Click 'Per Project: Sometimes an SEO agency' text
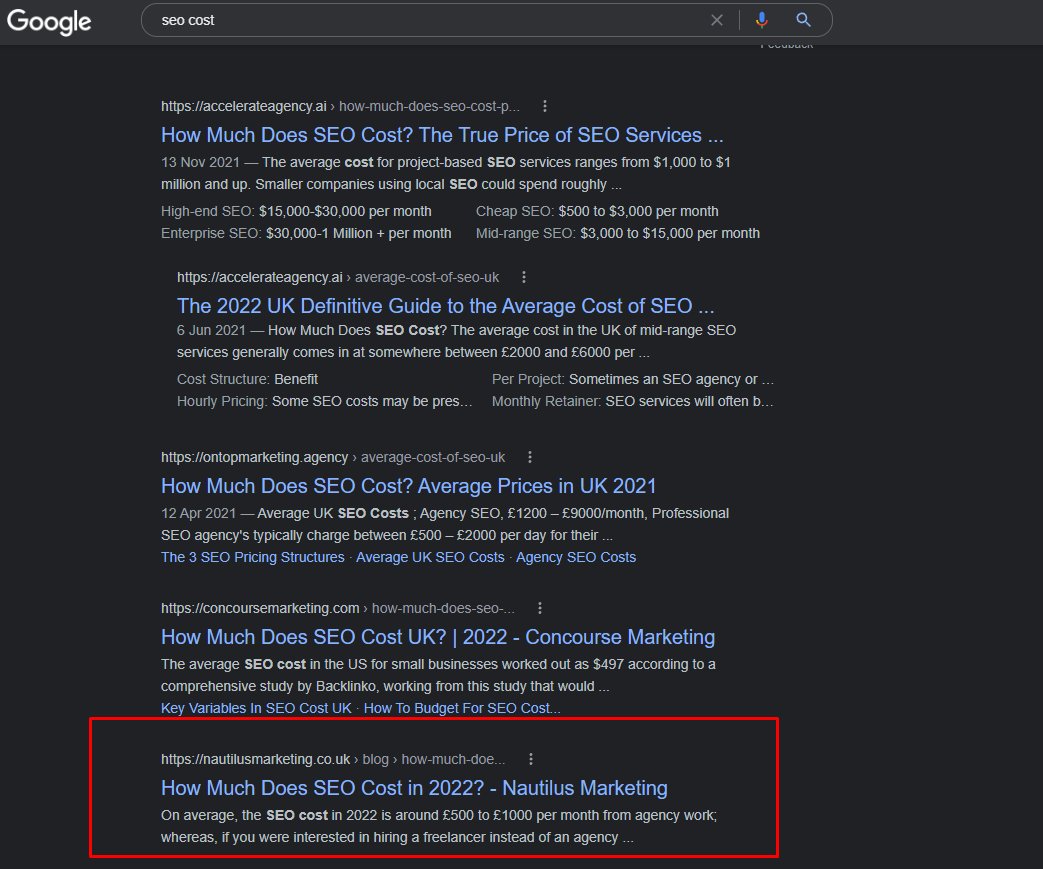 (x=633, y=379)
